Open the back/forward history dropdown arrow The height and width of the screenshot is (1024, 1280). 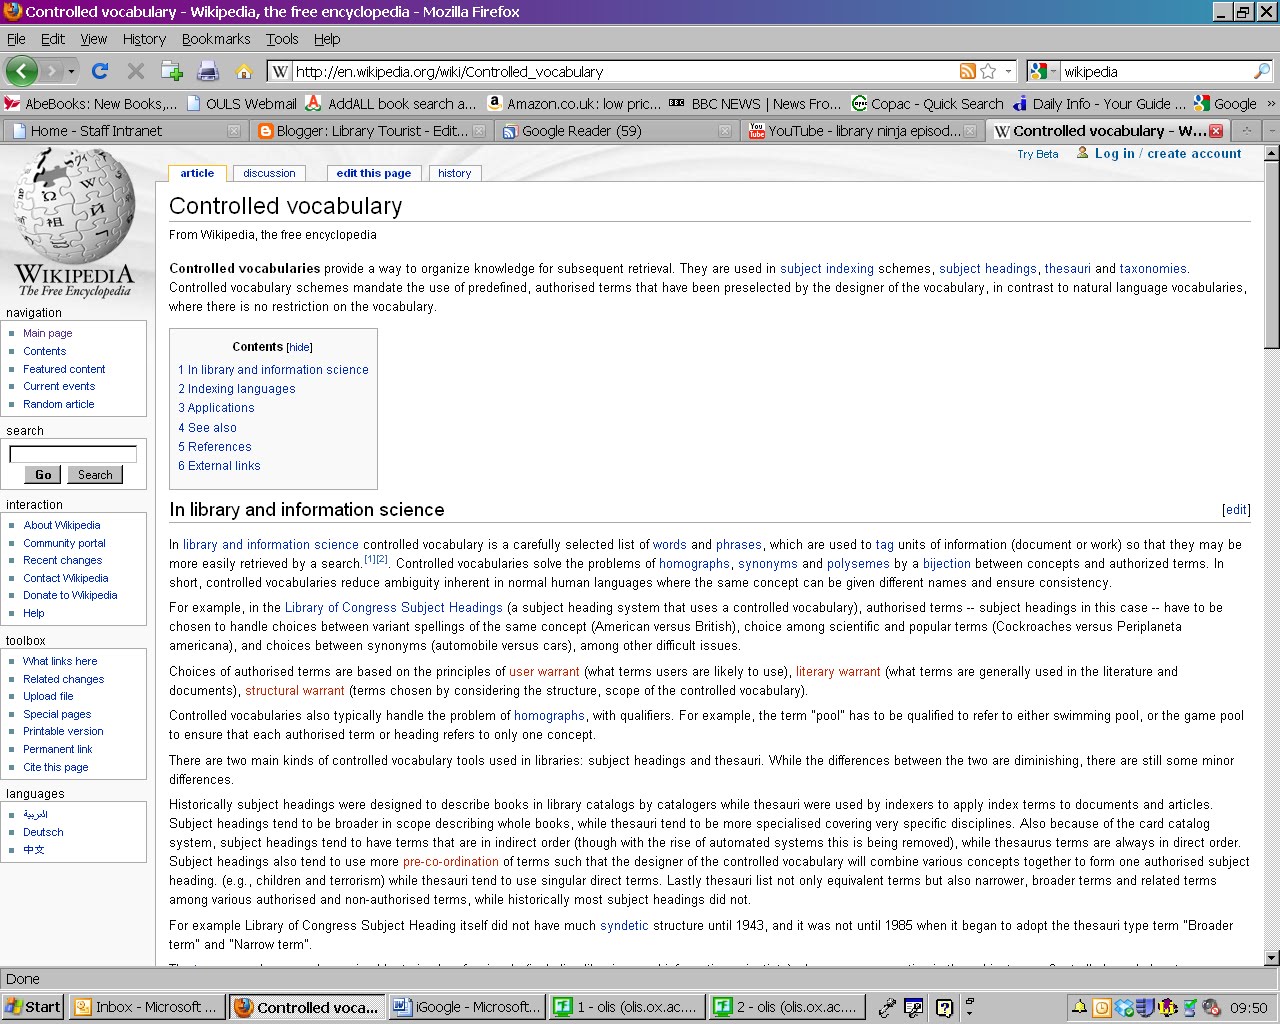(x=72, y=71)
